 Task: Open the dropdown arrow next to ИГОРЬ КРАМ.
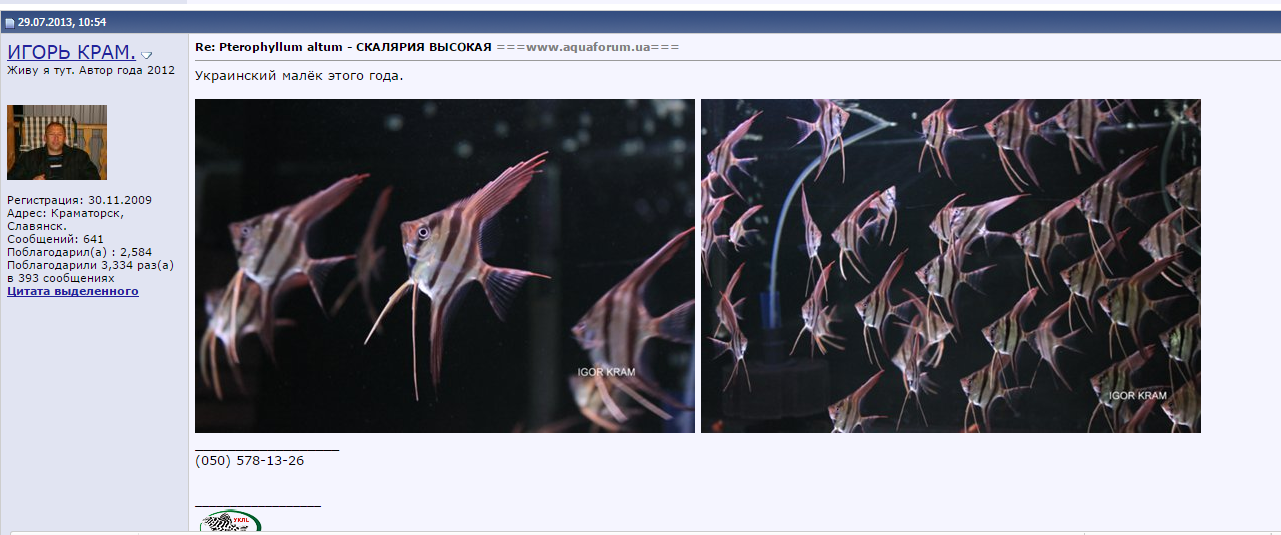(x=147, y=55)
